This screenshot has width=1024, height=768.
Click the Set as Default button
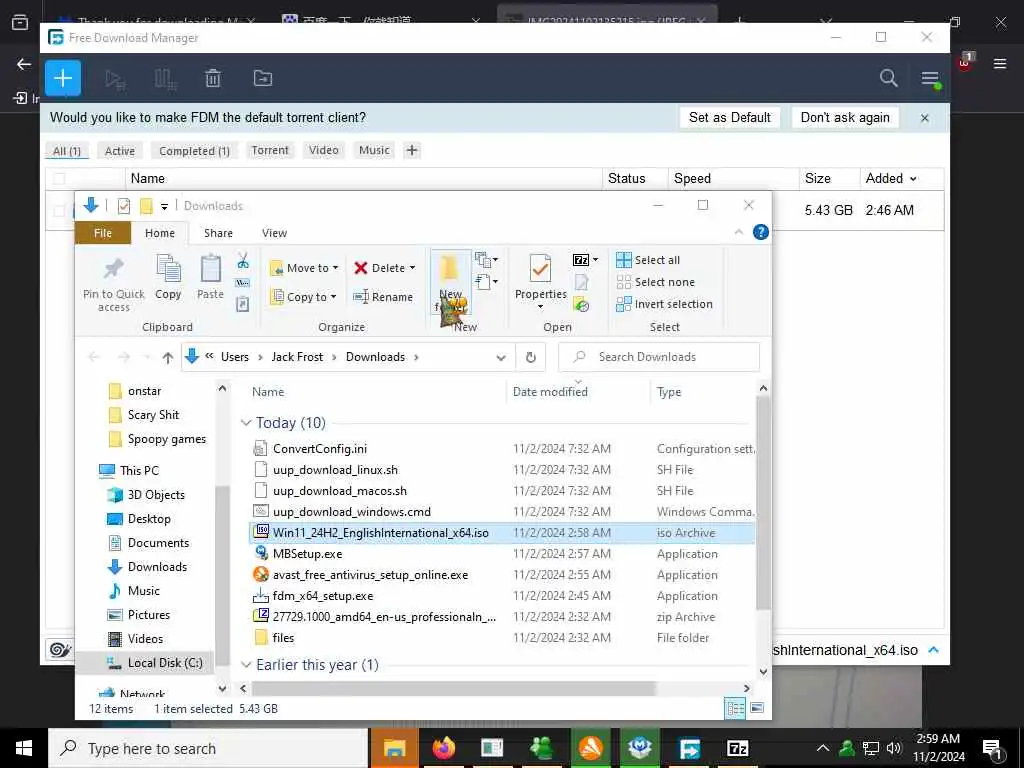pos(729,118)
